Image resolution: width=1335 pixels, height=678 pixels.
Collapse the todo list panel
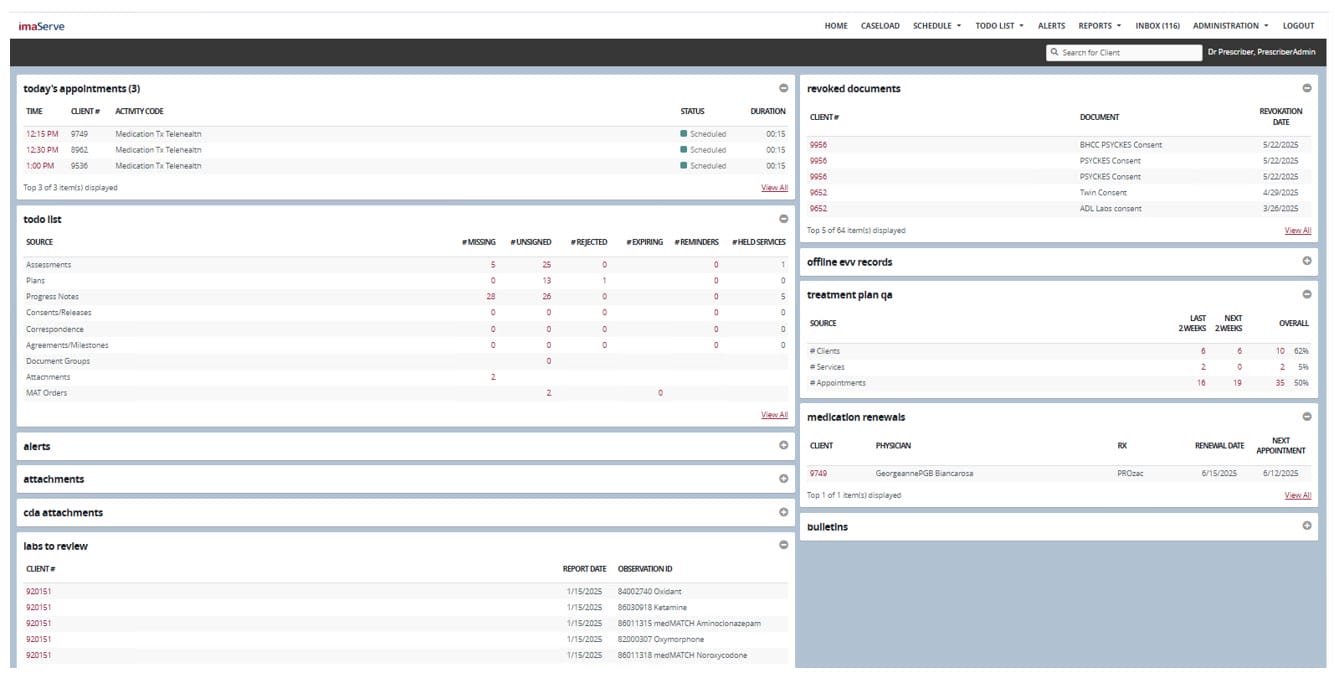[x=783, y=219]
